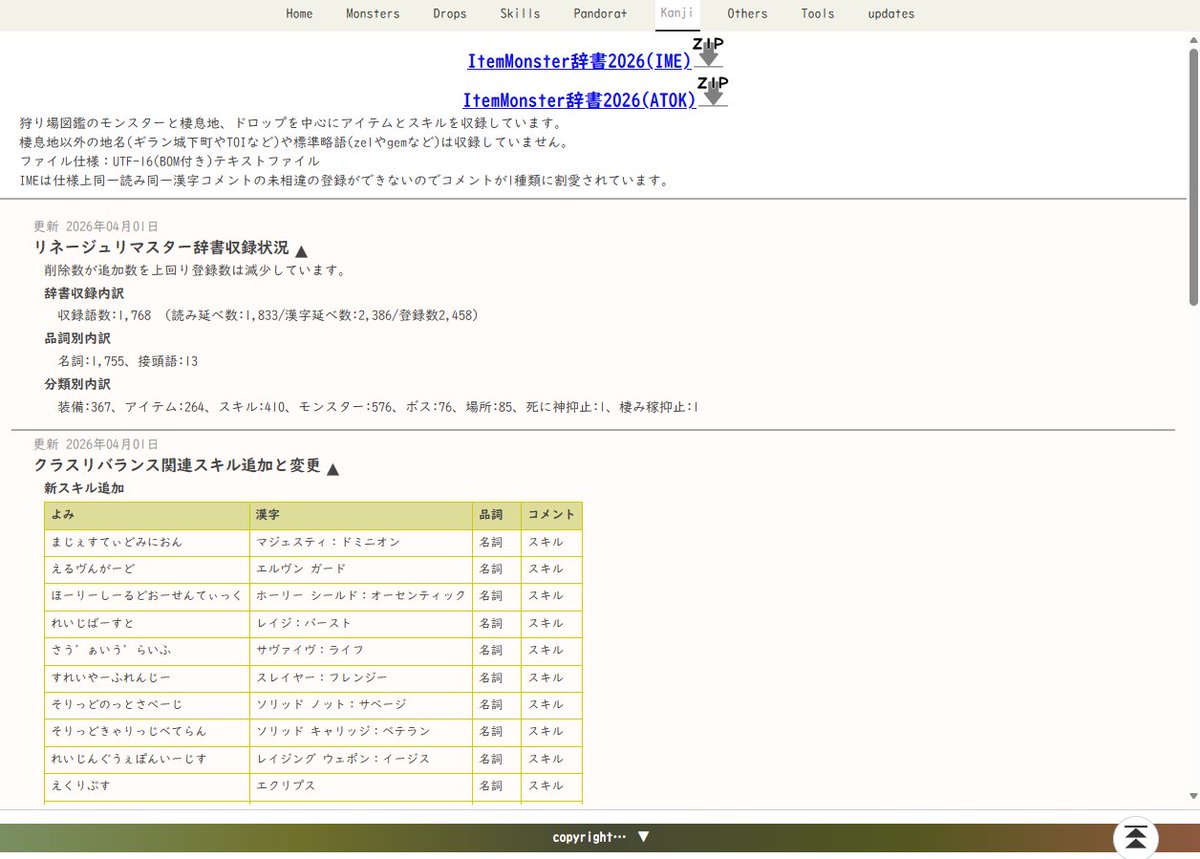This screenshot has height=859, width=1200.
Task: Select the エルヴン ガード cell
Action: click(361, 569)
